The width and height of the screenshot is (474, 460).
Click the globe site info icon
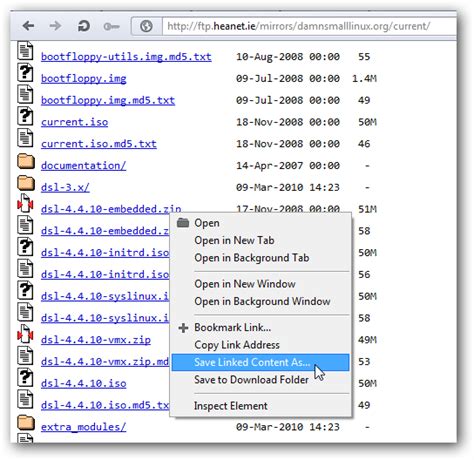click(x=146, y=26)
